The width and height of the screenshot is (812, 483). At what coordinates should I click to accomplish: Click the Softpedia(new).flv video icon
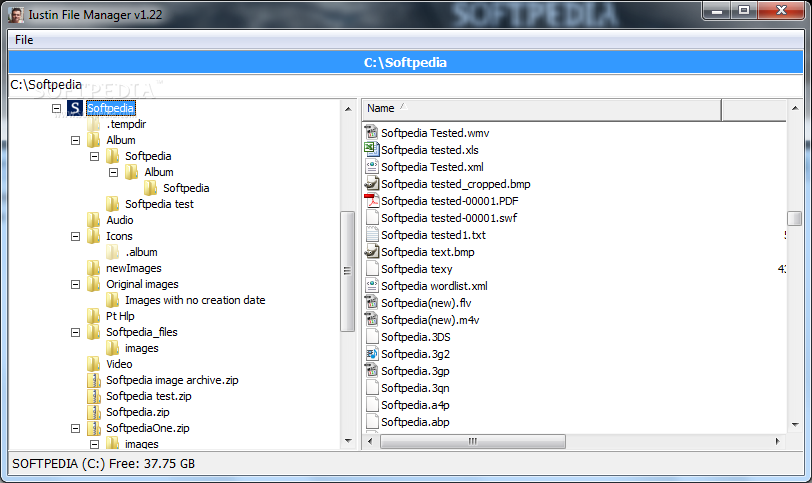[x=371, y=303]
